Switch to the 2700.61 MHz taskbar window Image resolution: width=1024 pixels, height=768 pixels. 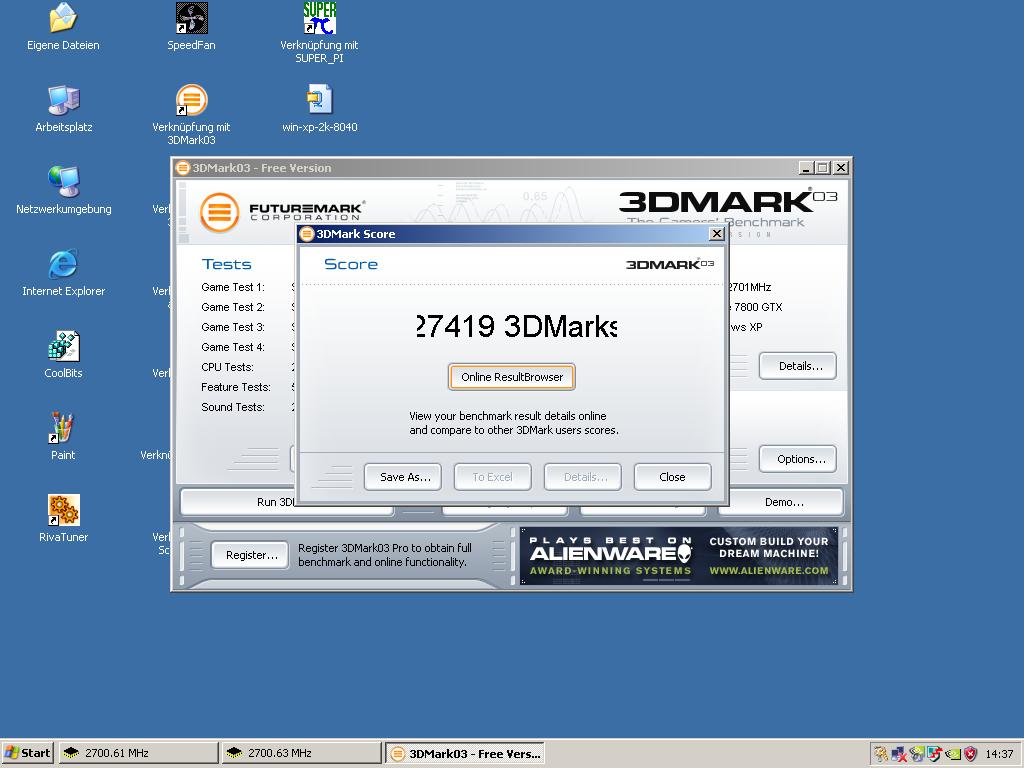(x=138, y=753)
